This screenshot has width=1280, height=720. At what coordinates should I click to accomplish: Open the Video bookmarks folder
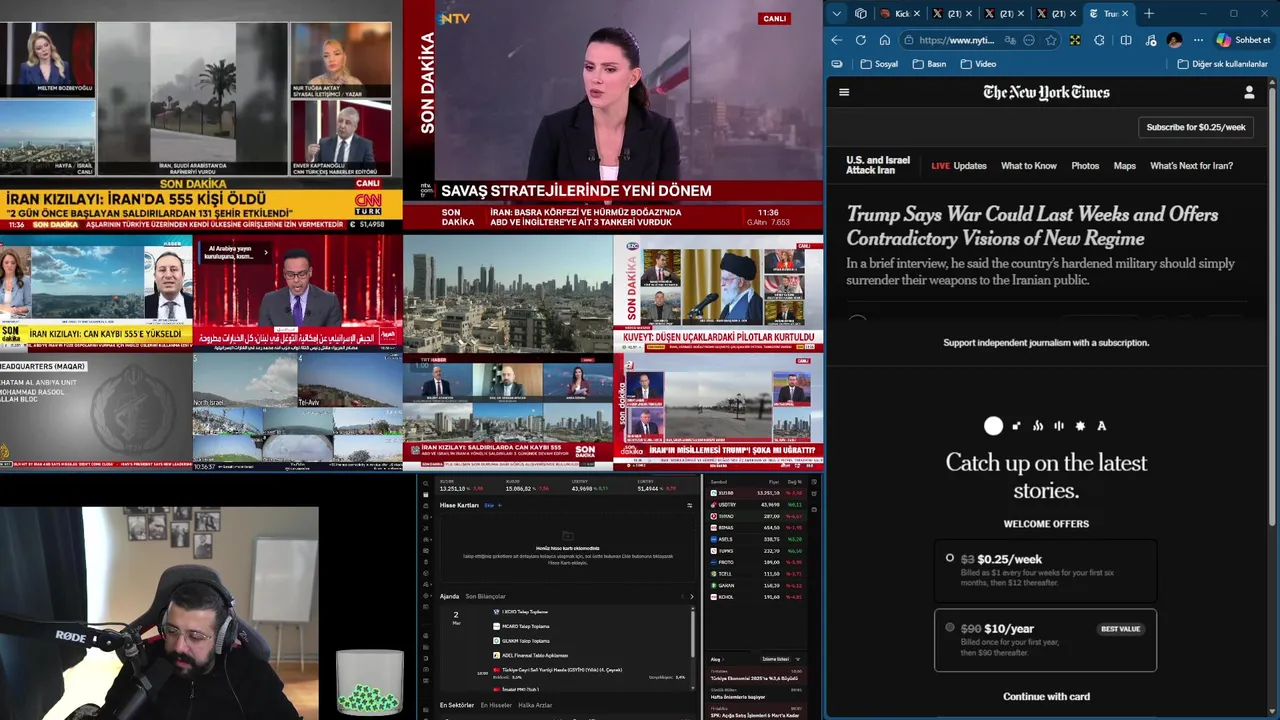tap(978, 64)
